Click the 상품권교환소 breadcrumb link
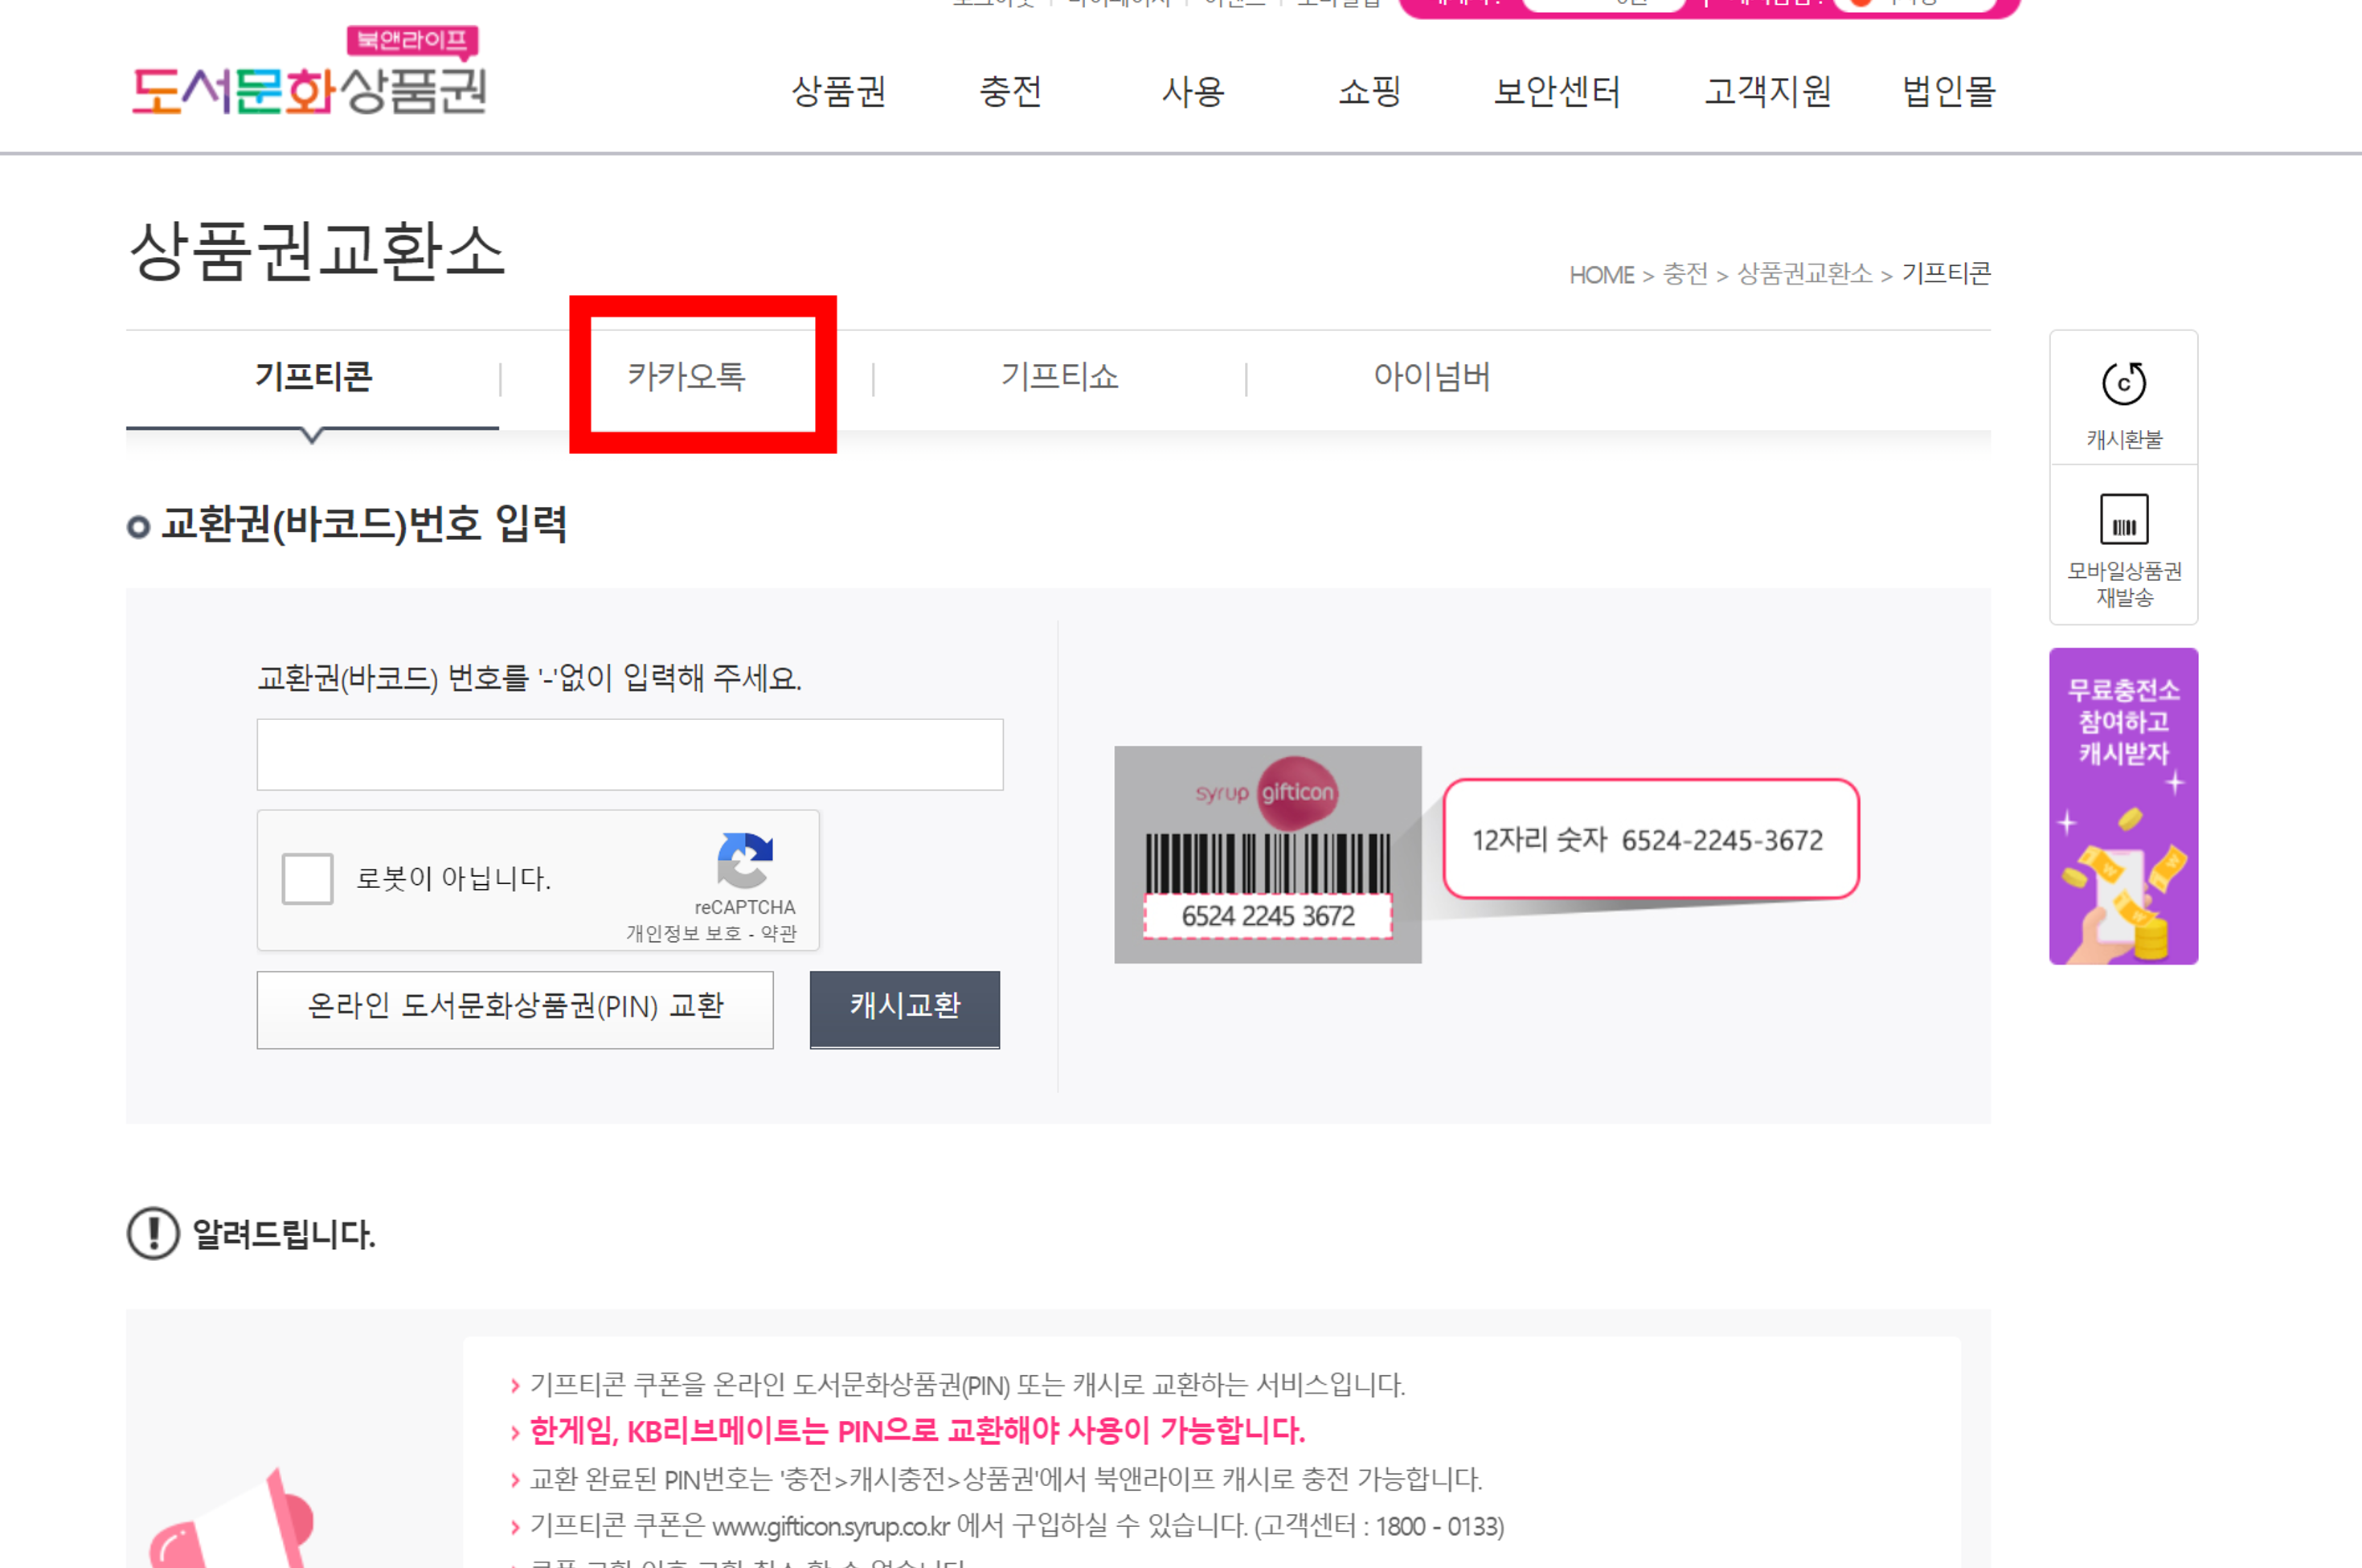This screenshot has width=2362, height=1568. point(1804,275)
